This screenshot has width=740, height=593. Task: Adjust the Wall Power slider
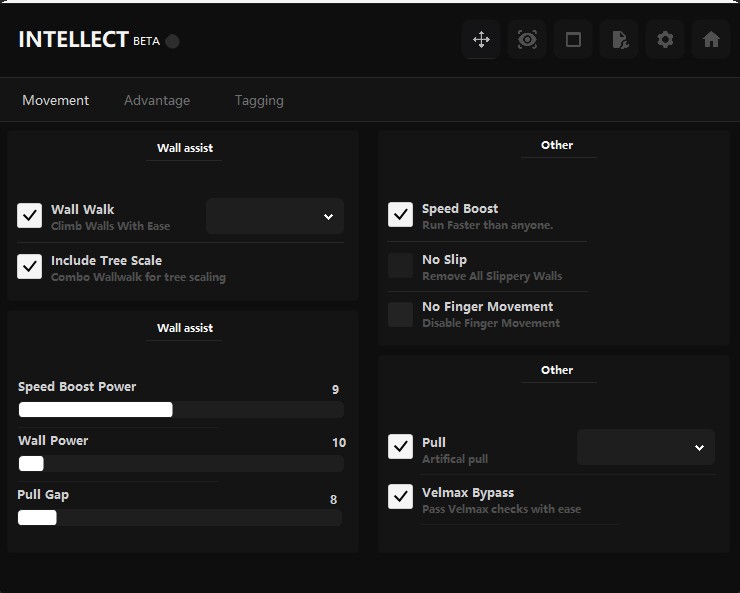click(181, 464)
